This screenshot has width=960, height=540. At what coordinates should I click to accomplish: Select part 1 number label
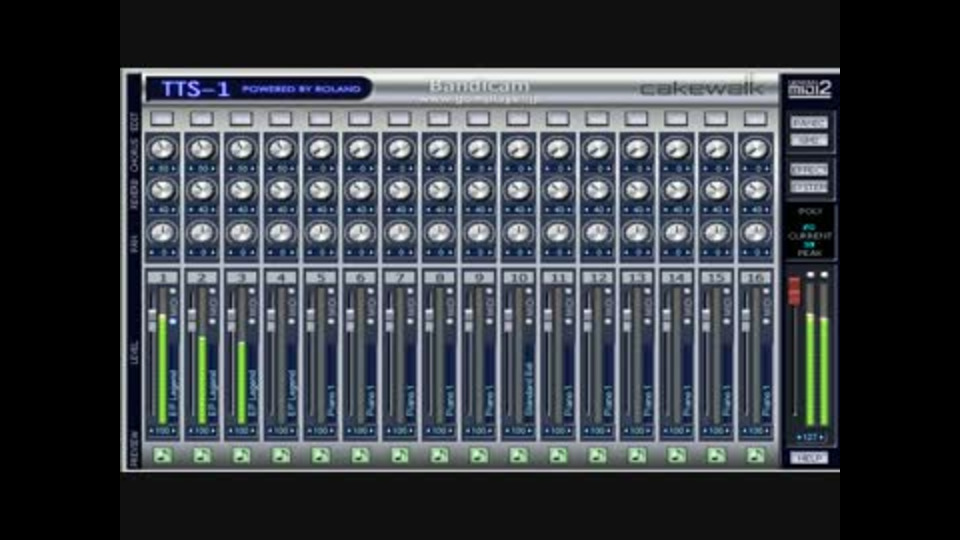[x=163, y=277]
